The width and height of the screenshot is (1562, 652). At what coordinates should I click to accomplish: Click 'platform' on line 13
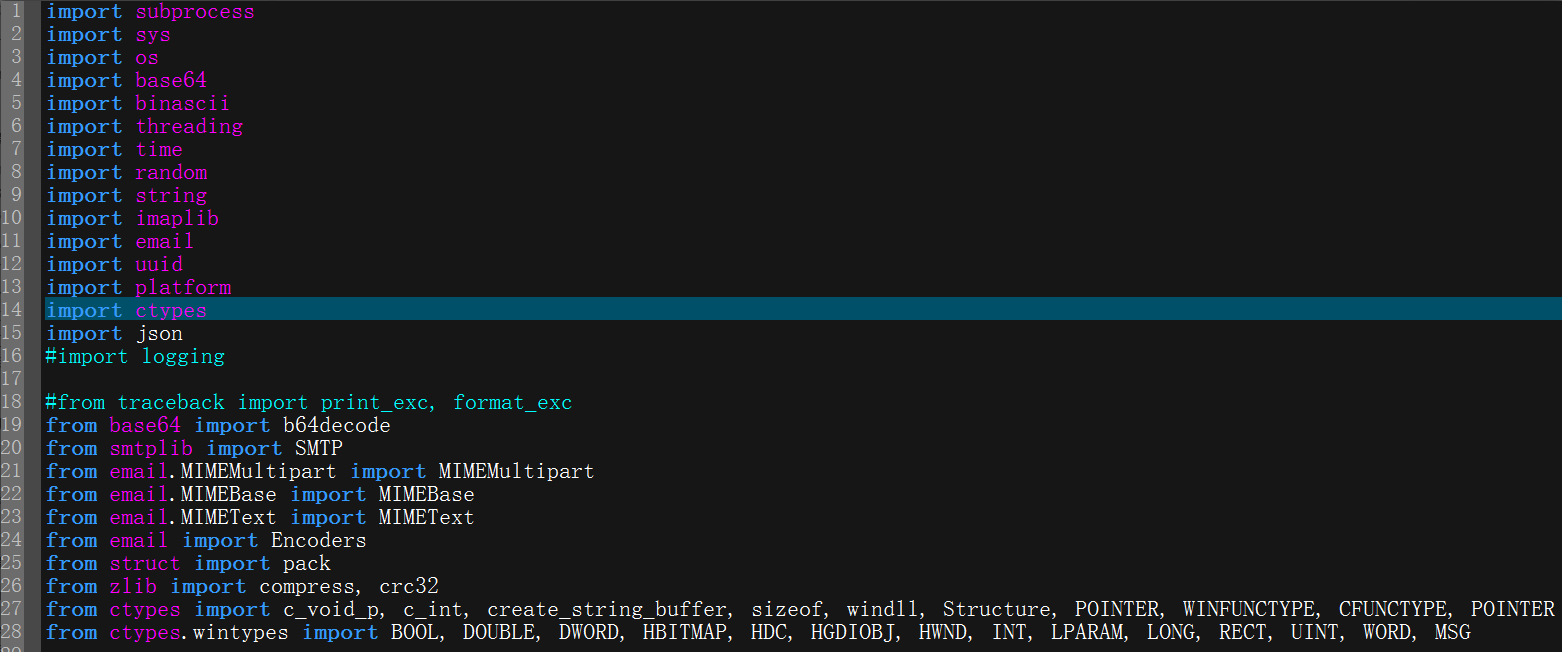[x=183, y=288]
